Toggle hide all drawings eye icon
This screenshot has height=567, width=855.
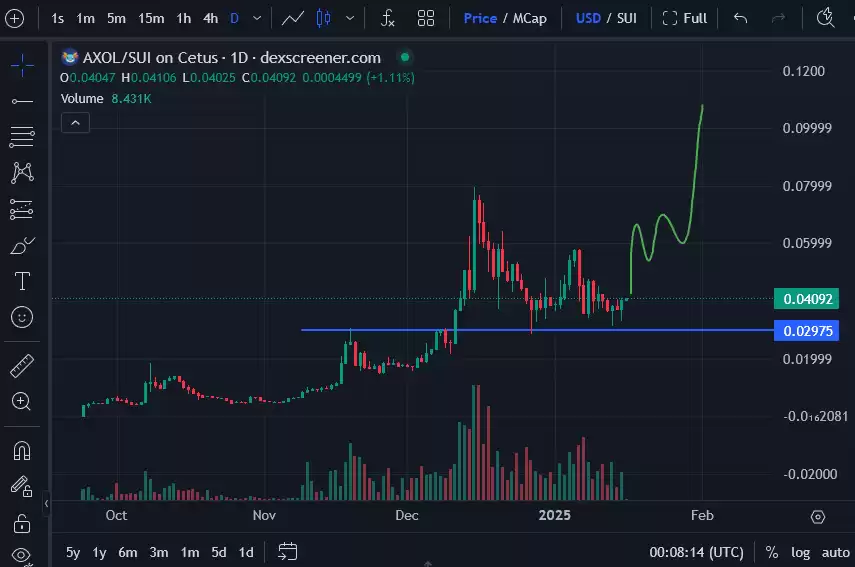pyautogui.click(x=22, y=556)
